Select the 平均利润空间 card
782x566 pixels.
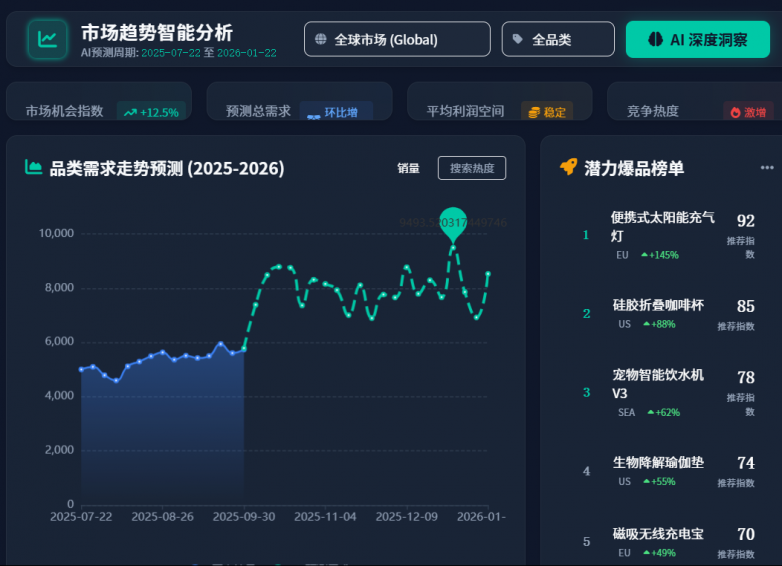[x=500, y=101]
